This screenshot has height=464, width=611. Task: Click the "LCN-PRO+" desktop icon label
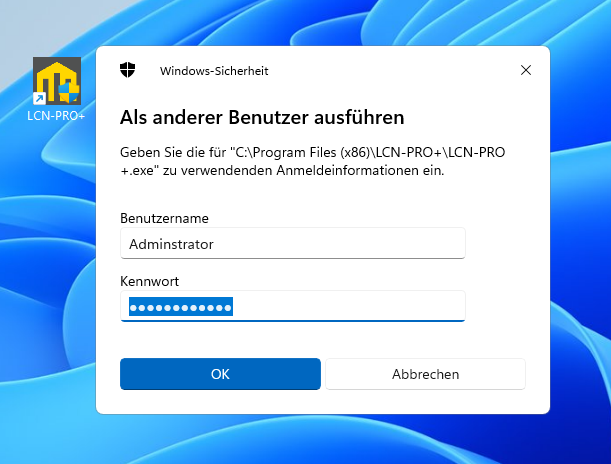coord(56,116)
